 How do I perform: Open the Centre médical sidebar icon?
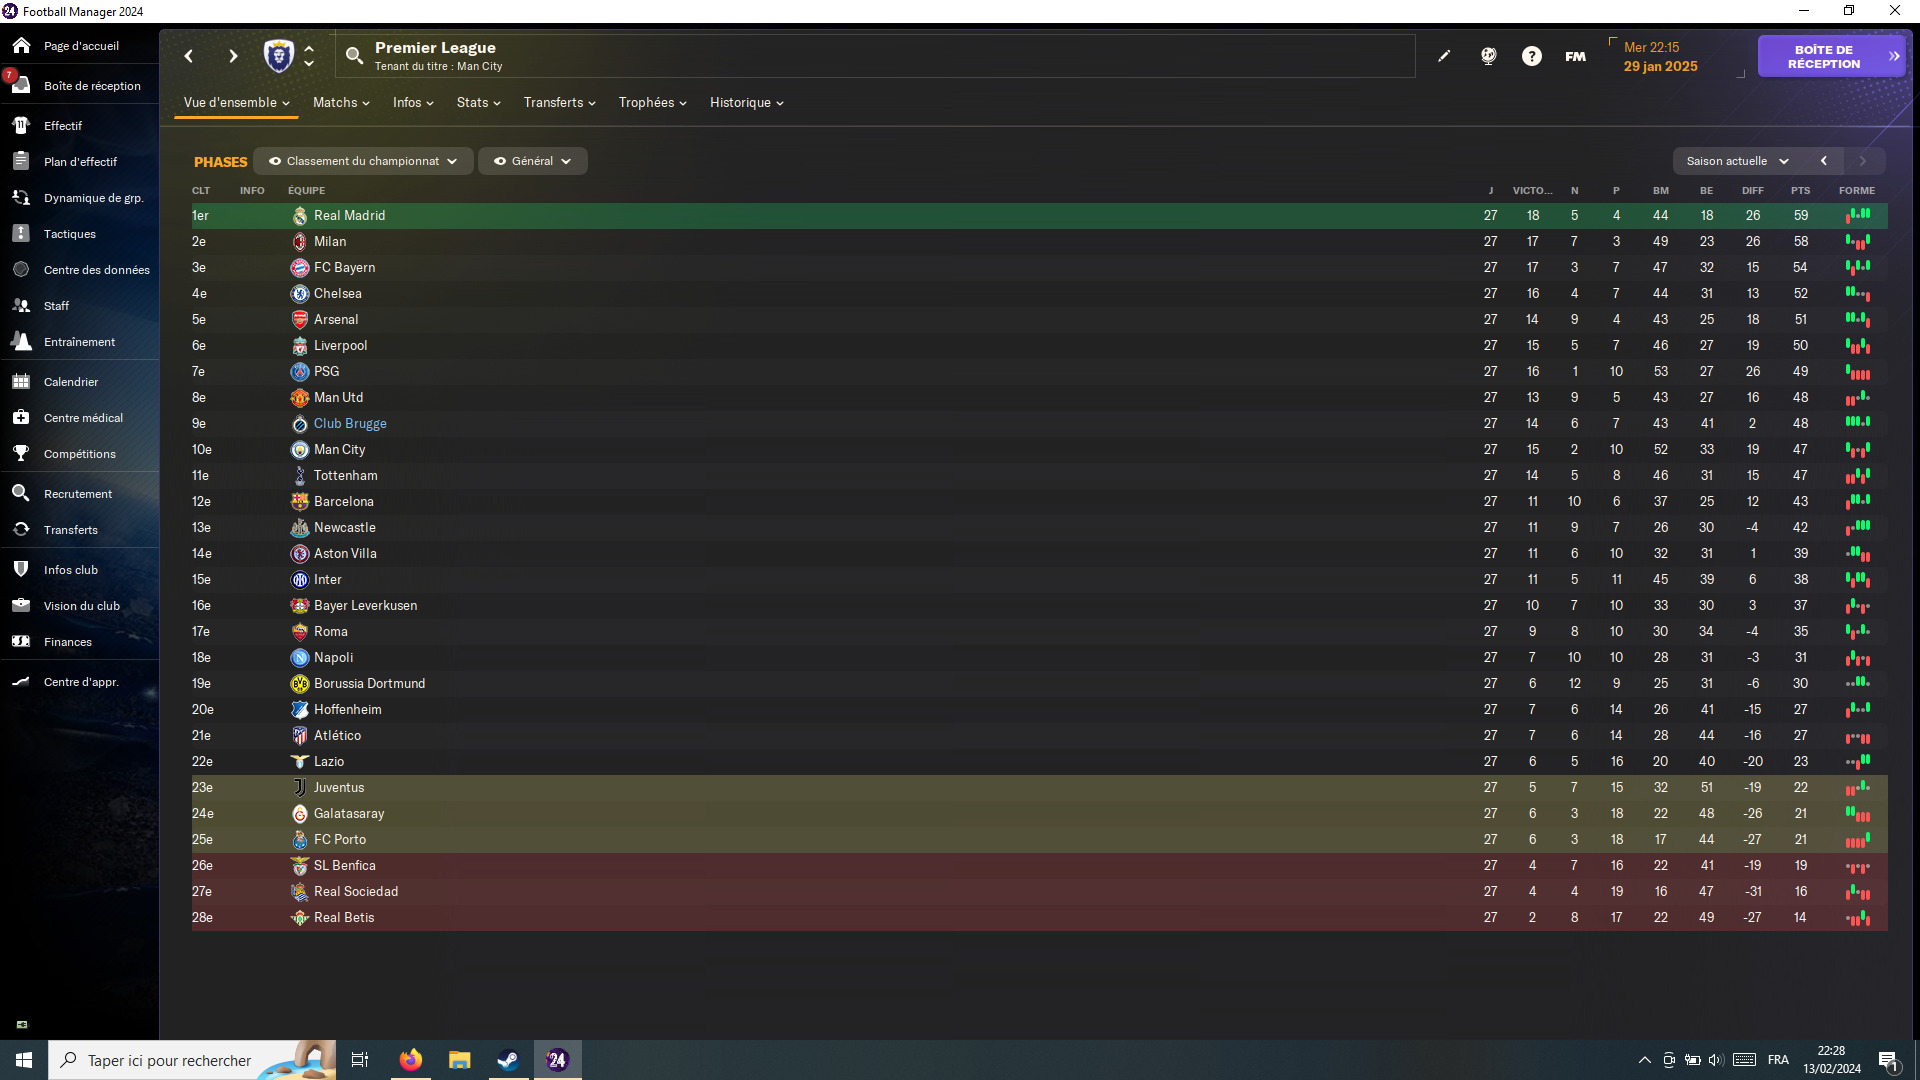click(21, 418)
